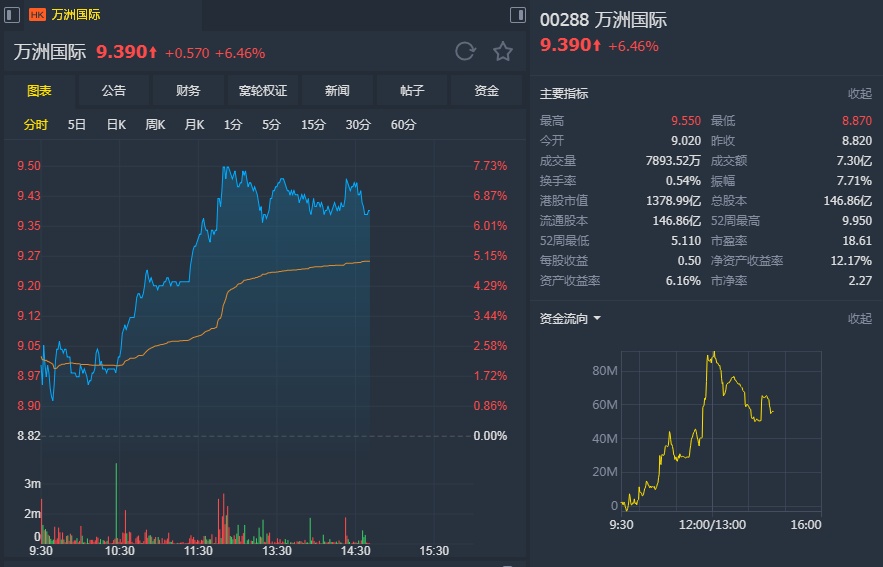Toggle the left panel layout icon

click(x=12, y=14)
